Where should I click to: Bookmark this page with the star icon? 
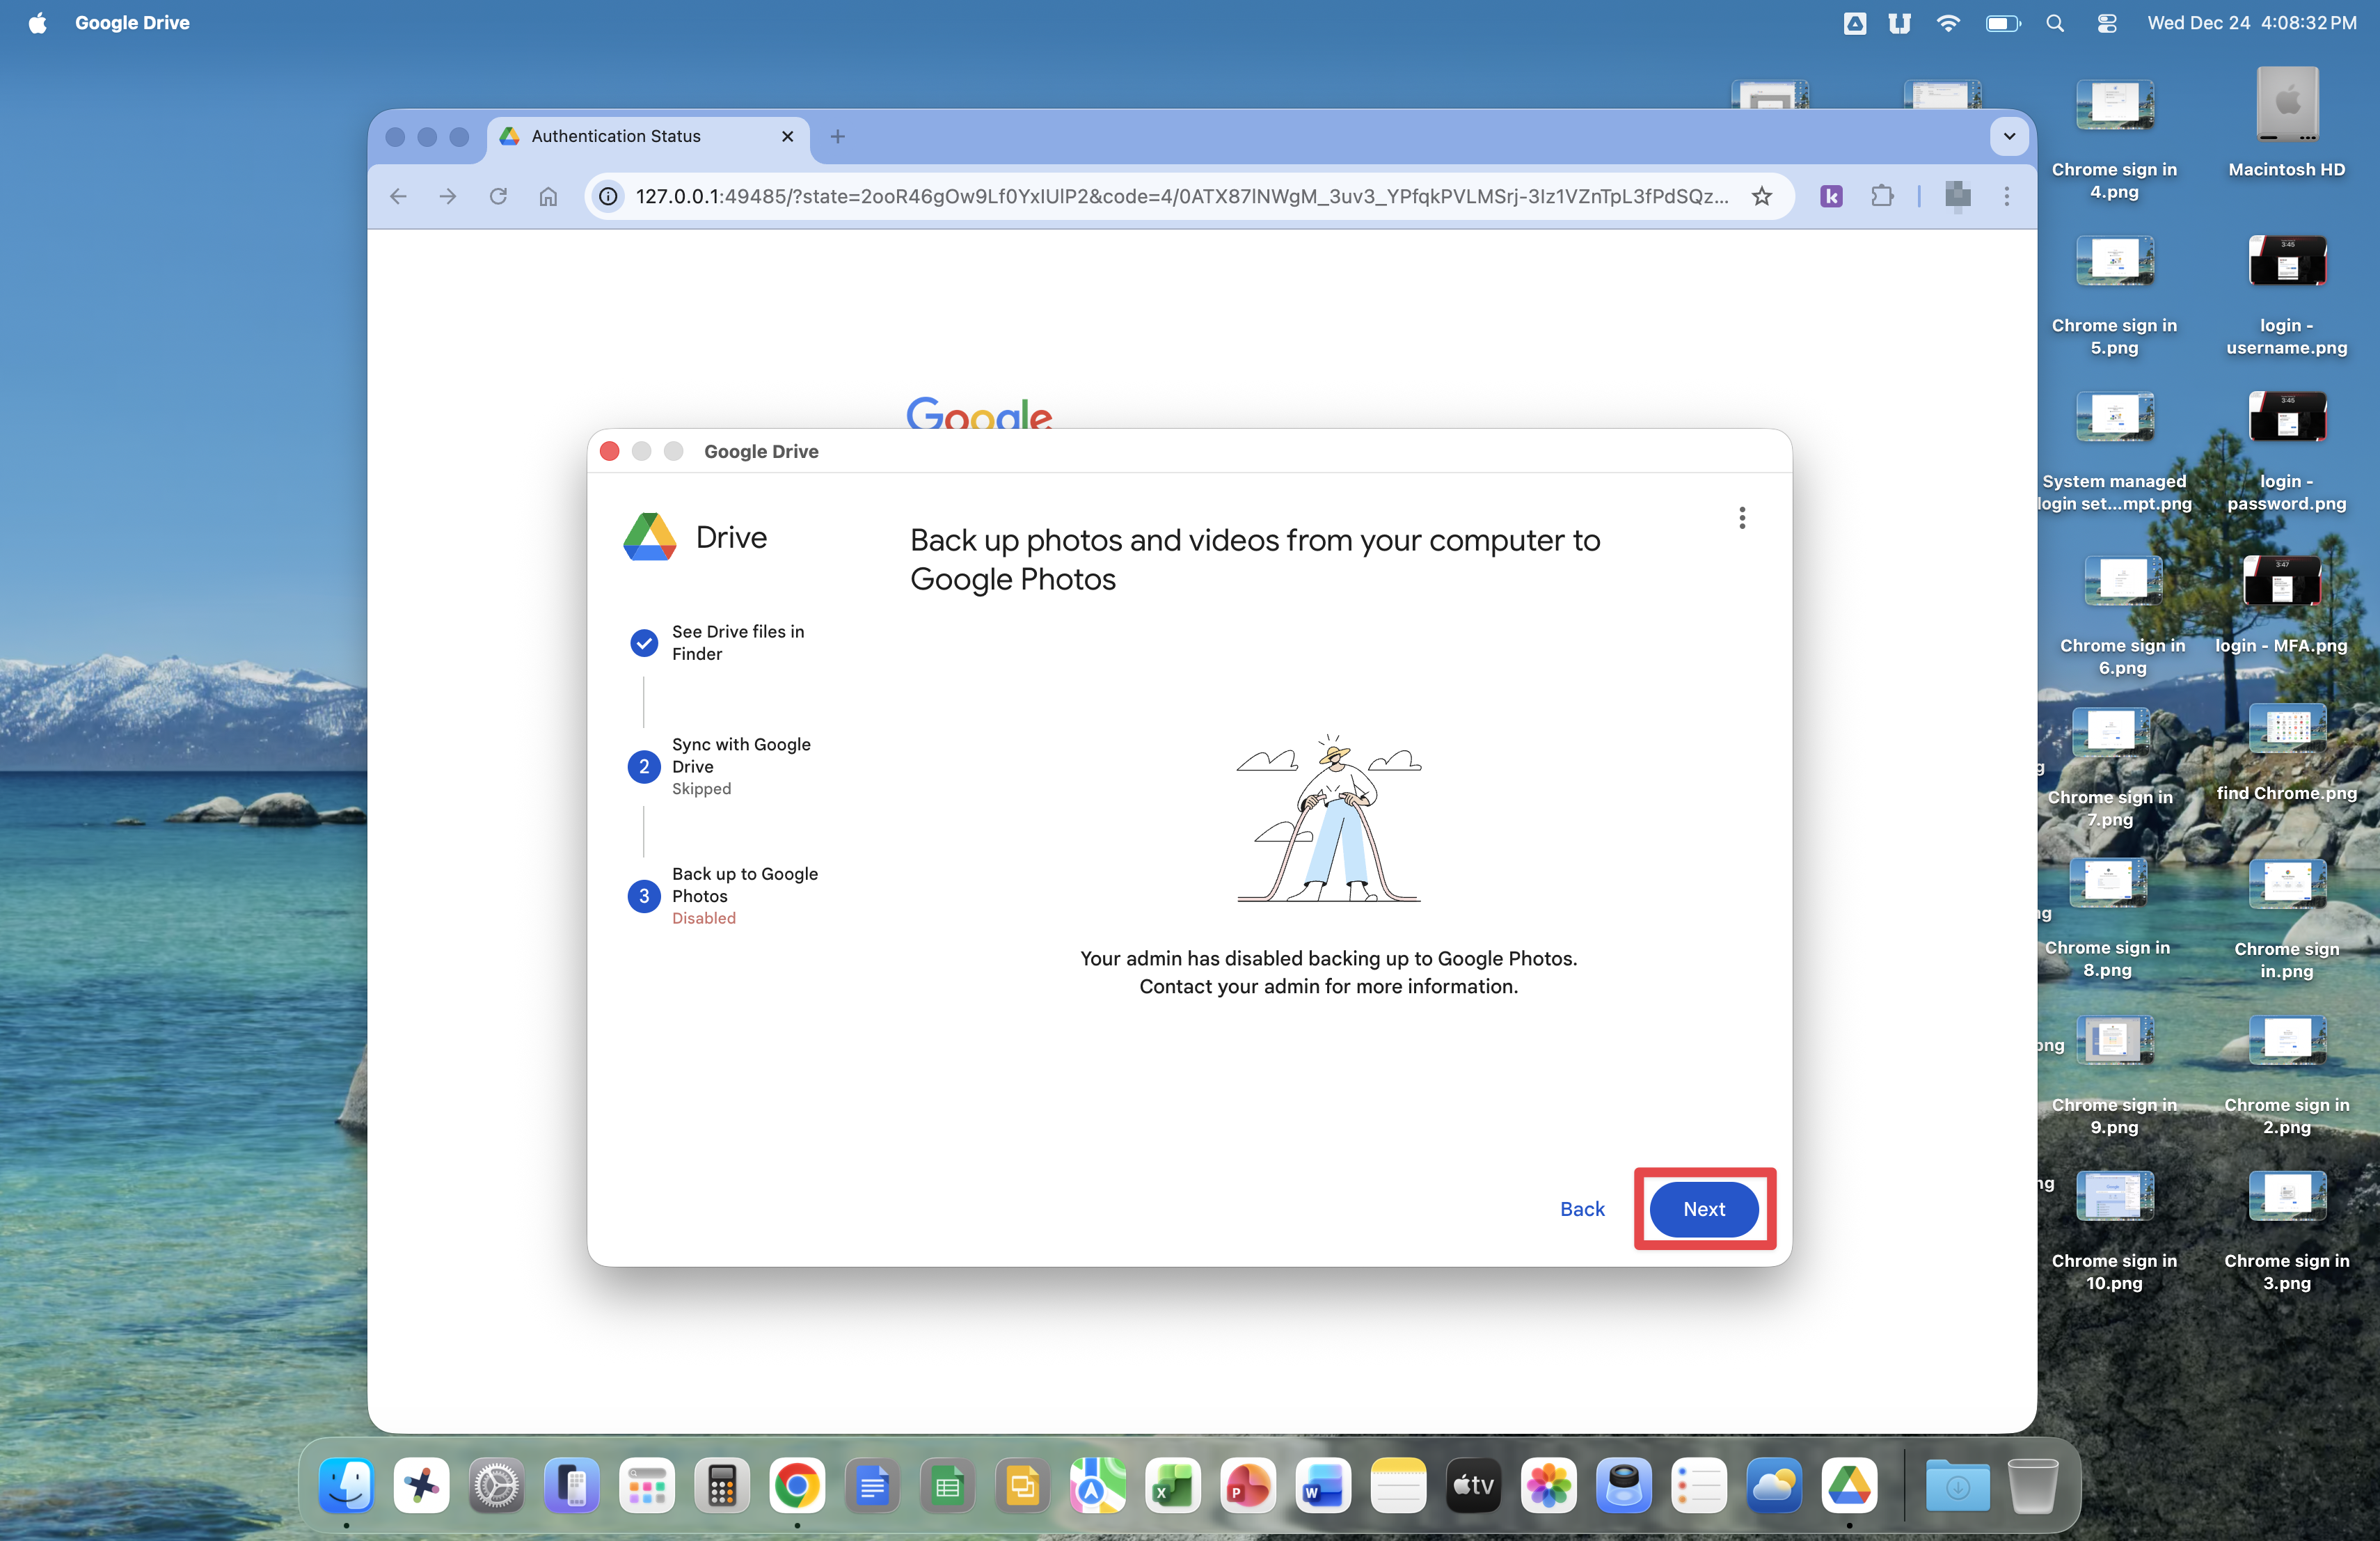(1762, 196)
